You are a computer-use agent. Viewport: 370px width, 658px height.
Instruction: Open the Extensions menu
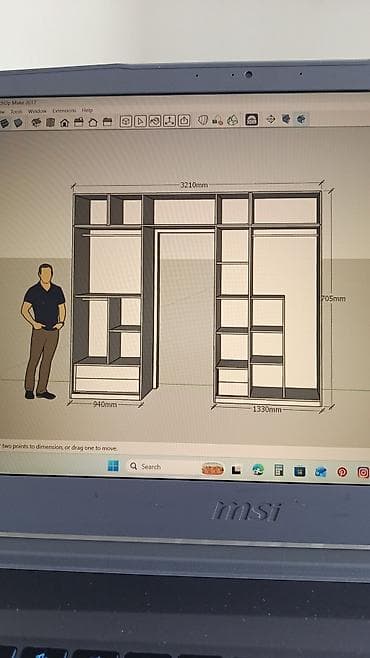(64, 111)
